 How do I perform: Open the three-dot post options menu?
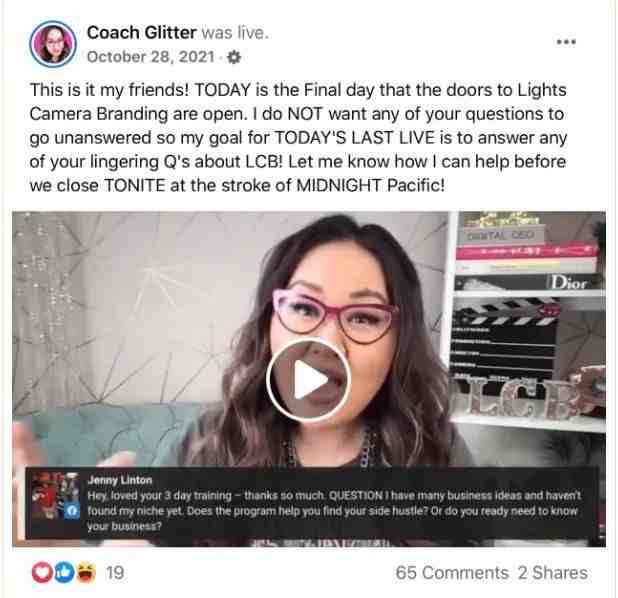coord(566,41)
